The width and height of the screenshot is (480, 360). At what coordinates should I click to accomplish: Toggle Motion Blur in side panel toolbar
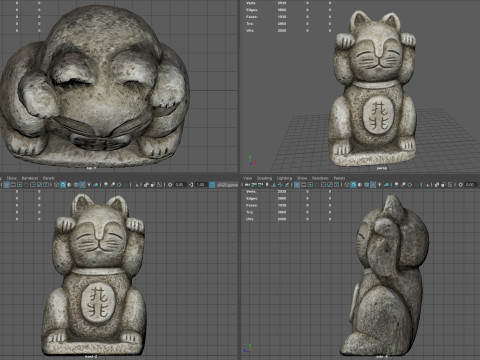tap(403, 184)
